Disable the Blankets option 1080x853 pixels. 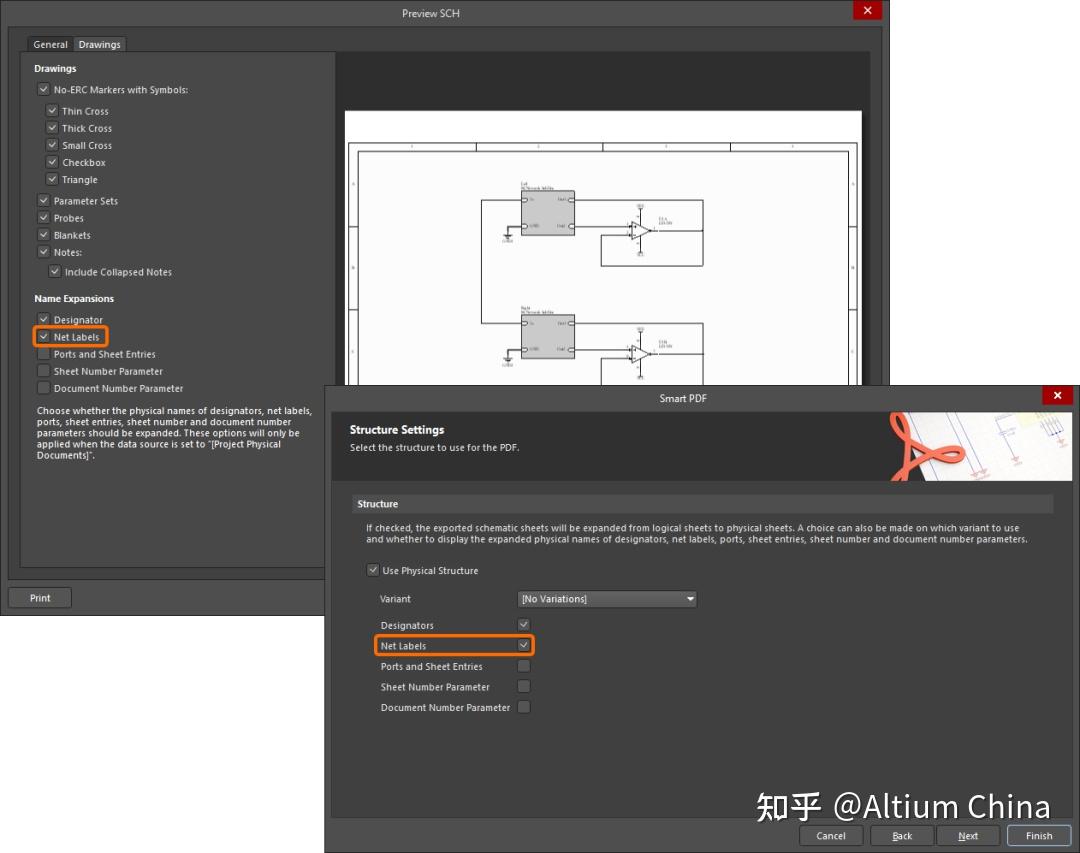click(x=44, y=235)
